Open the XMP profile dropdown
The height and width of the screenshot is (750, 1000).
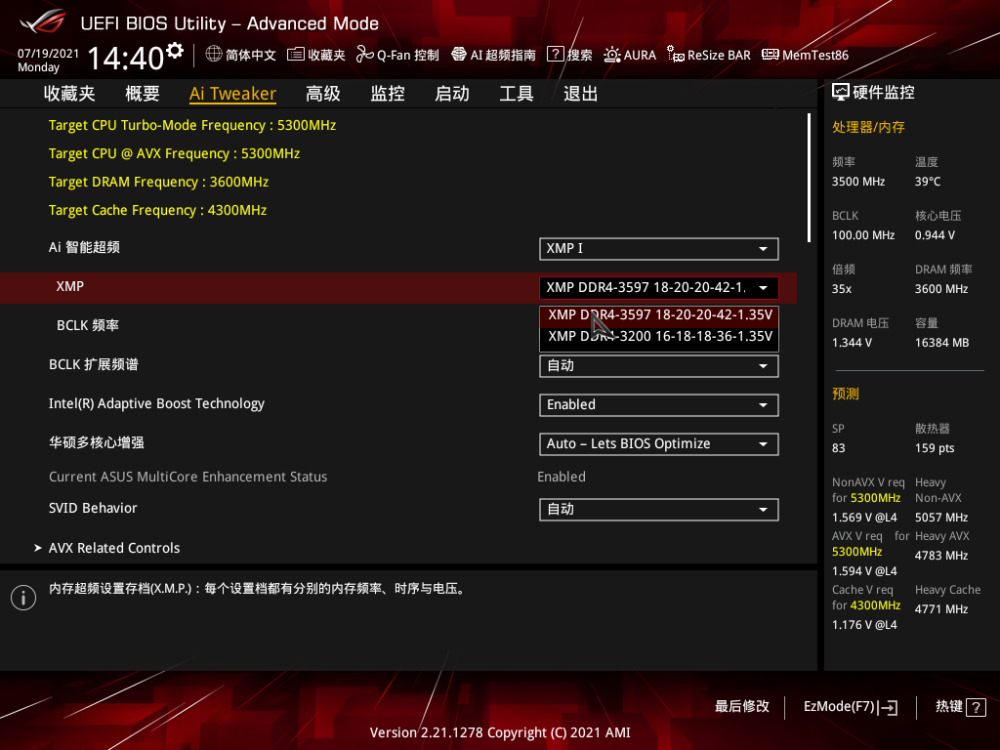click(659, 288)
